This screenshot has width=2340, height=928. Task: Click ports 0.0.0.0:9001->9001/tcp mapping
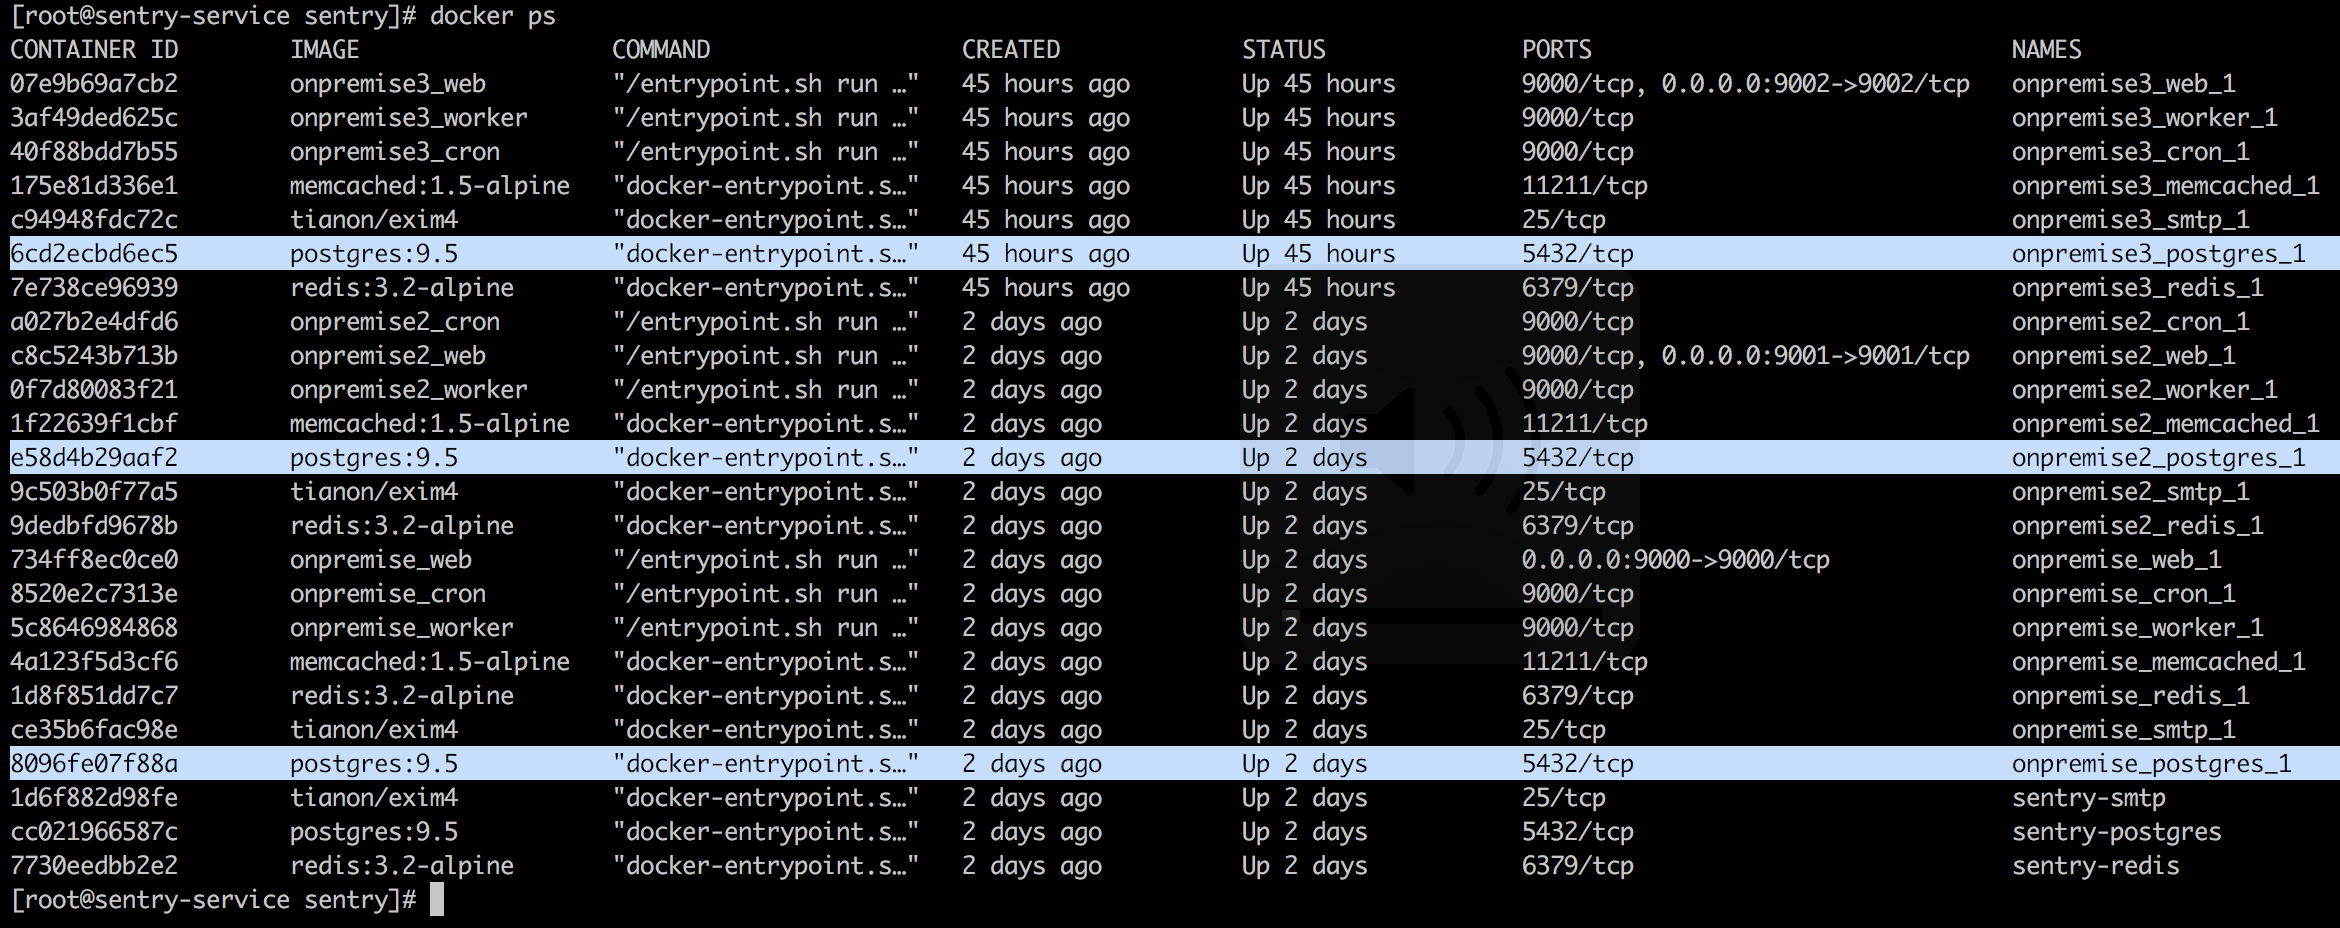(1816, 356)
